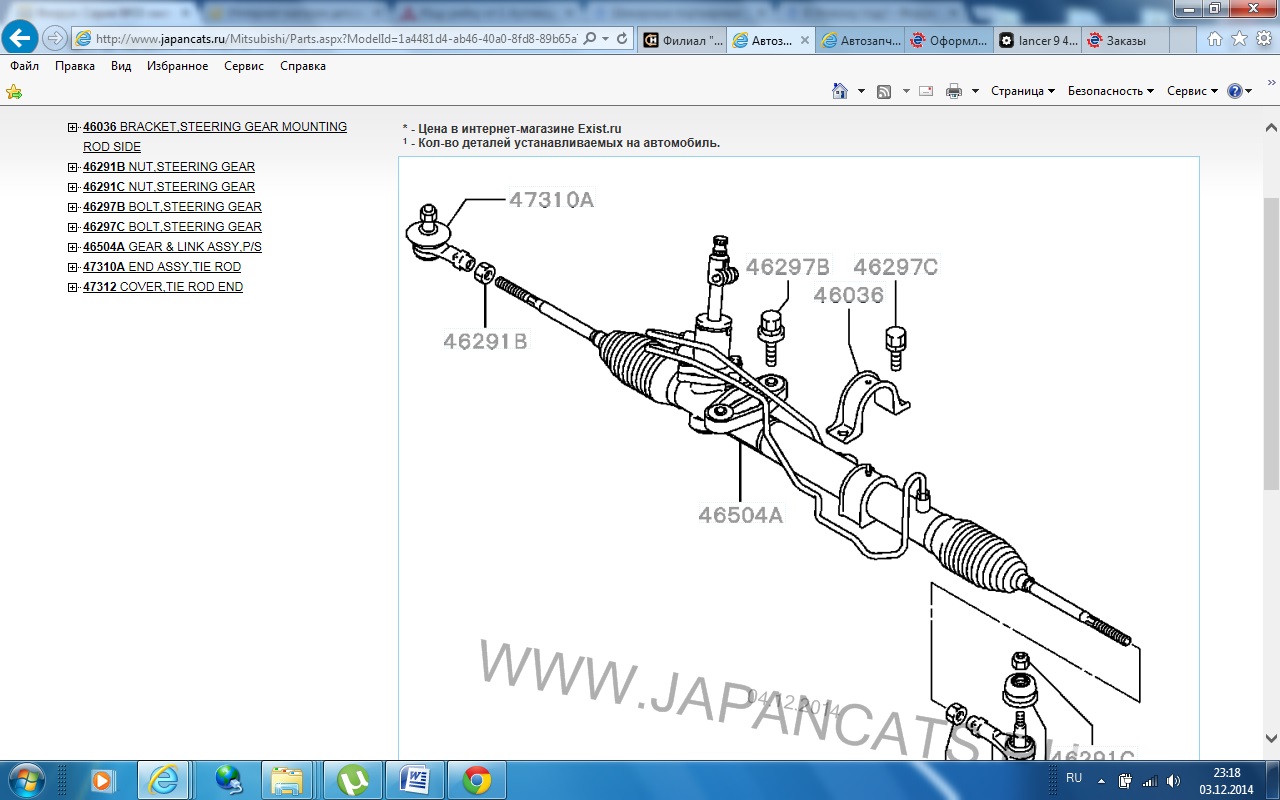Expand the 46504A GEAR & LINK node
Image resolution: width=1280 pixels, height=800 pixels.
click(73, 247)
